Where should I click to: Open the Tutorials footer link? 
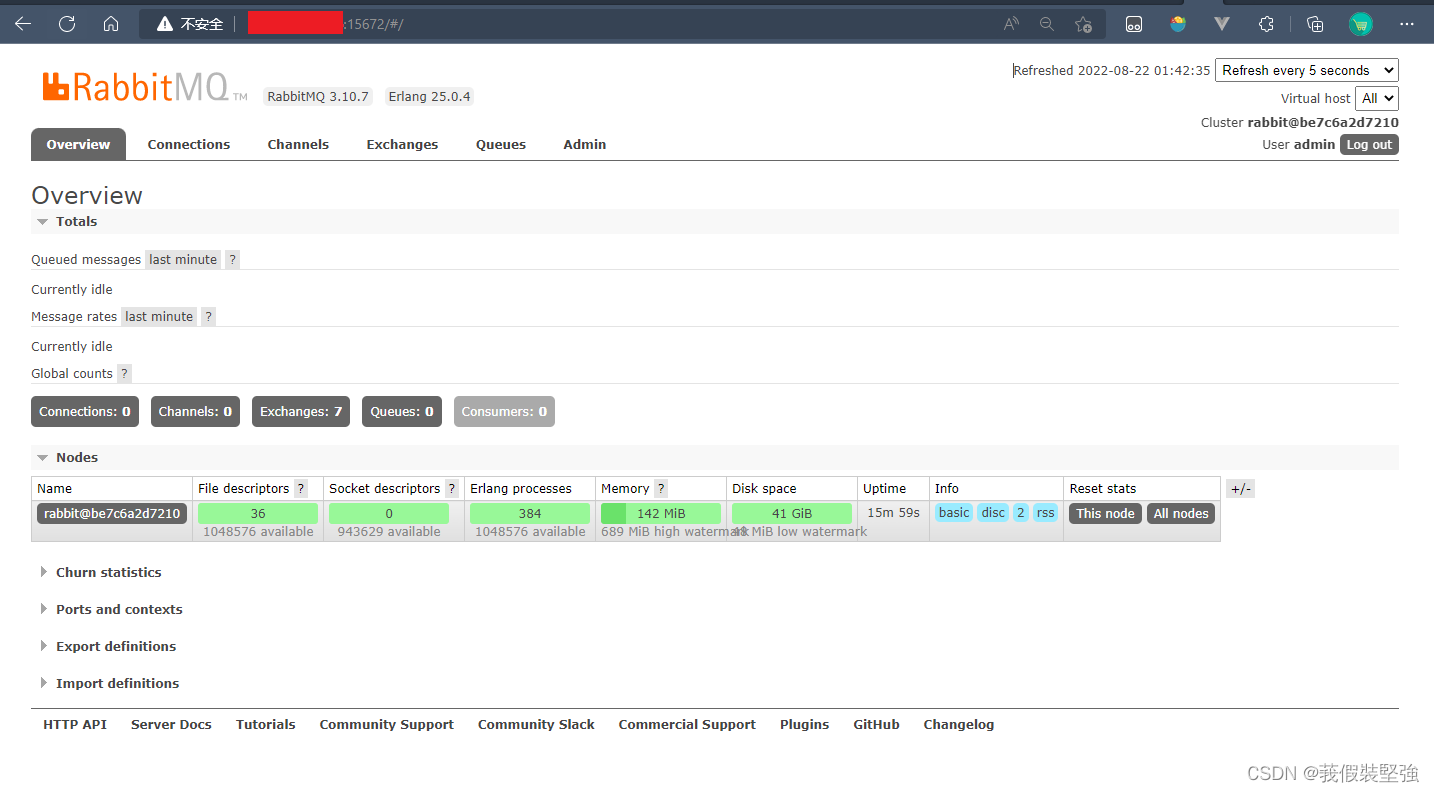click(266, 724)
